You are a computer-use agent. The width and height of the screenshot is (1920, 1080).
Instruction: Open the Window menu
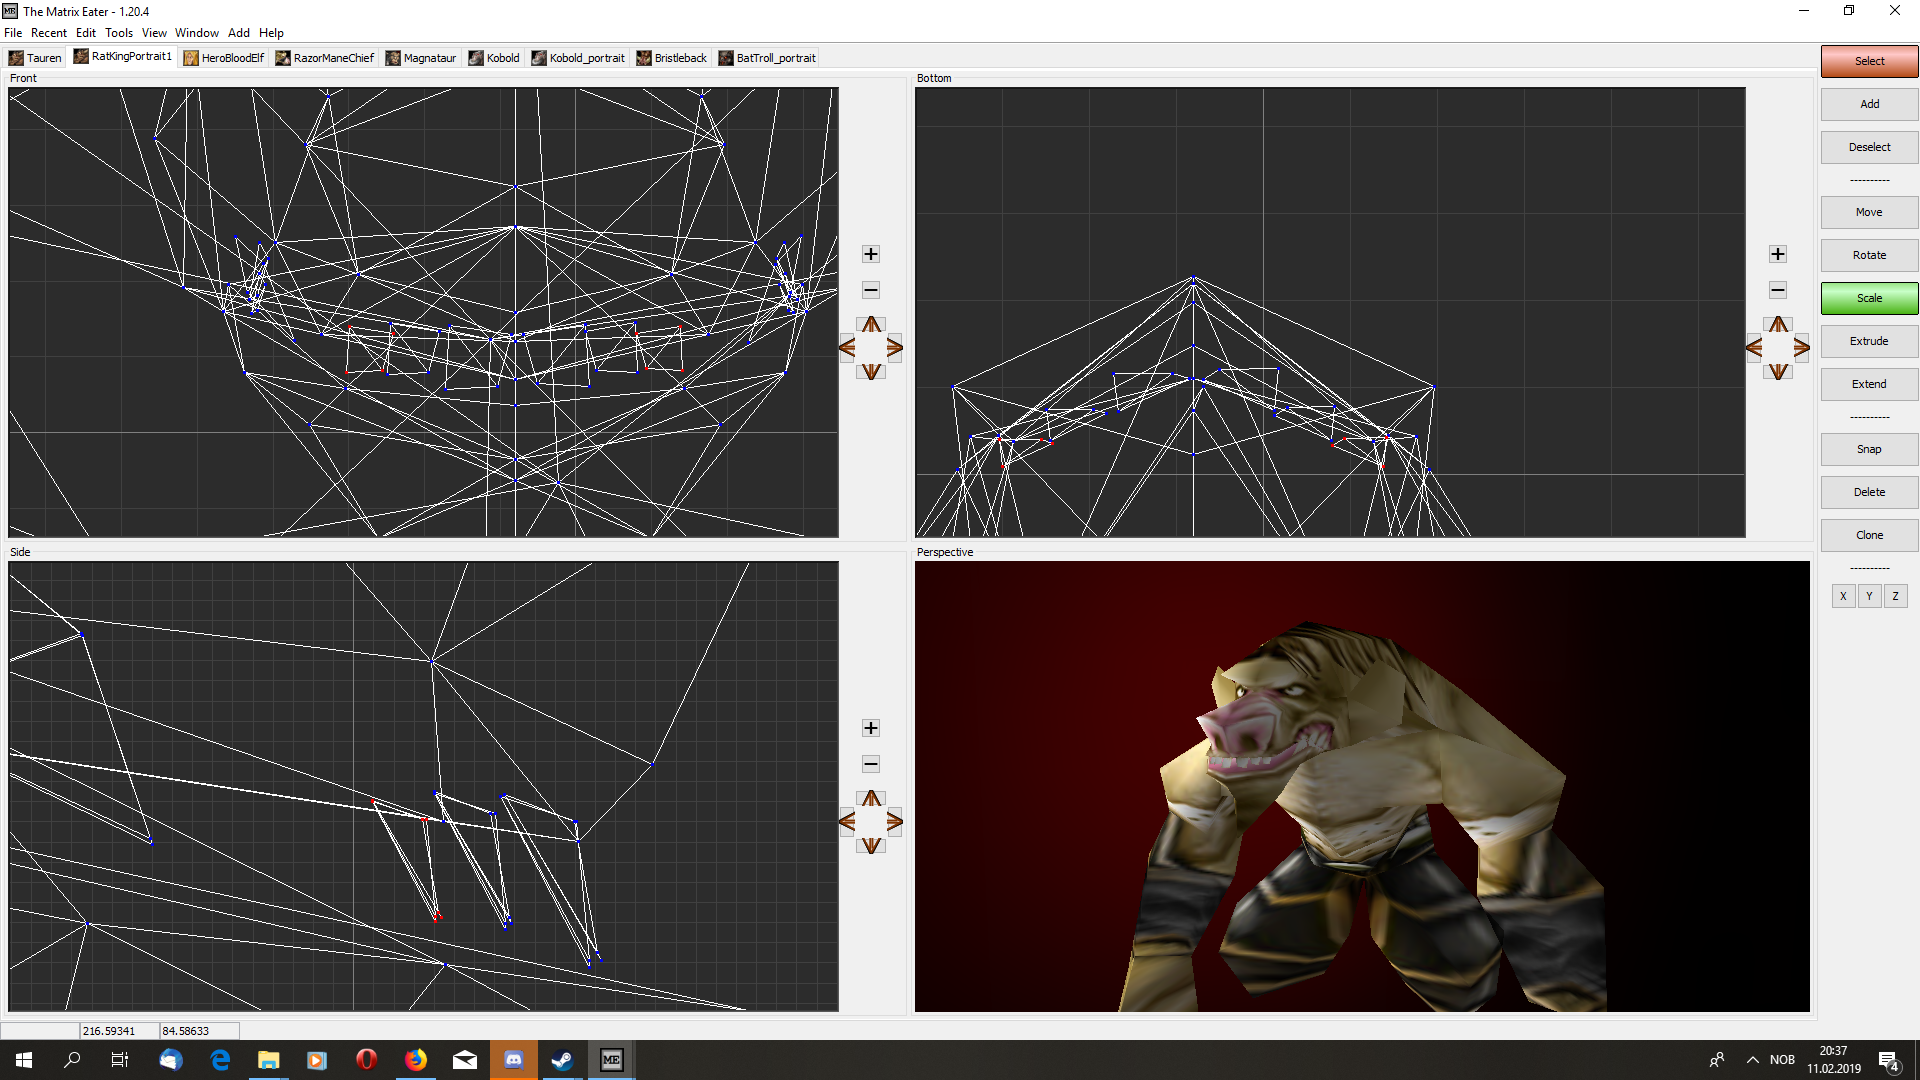click(x=197, y=33)
